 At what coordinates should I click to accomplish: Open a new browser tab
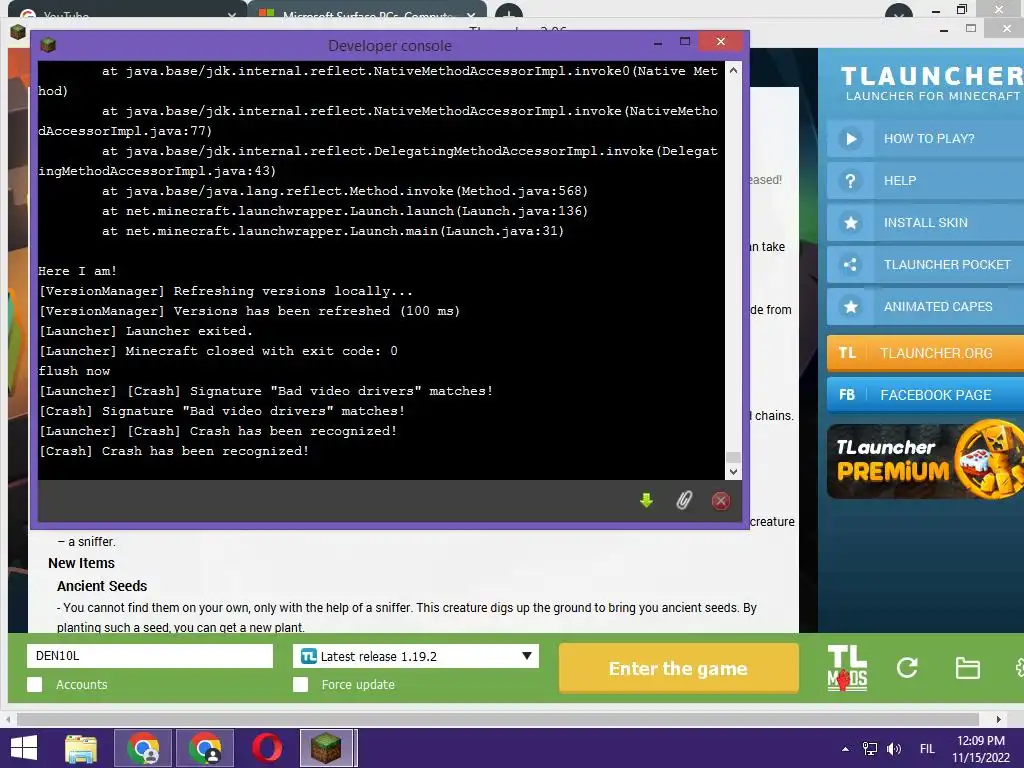click(x=509, y=12)
